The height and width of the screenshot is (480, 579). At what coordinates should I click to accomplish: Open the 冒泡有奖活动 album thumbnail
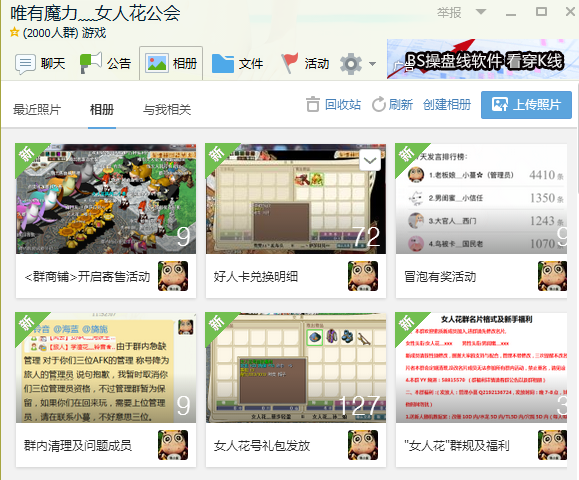pos(481,199)
